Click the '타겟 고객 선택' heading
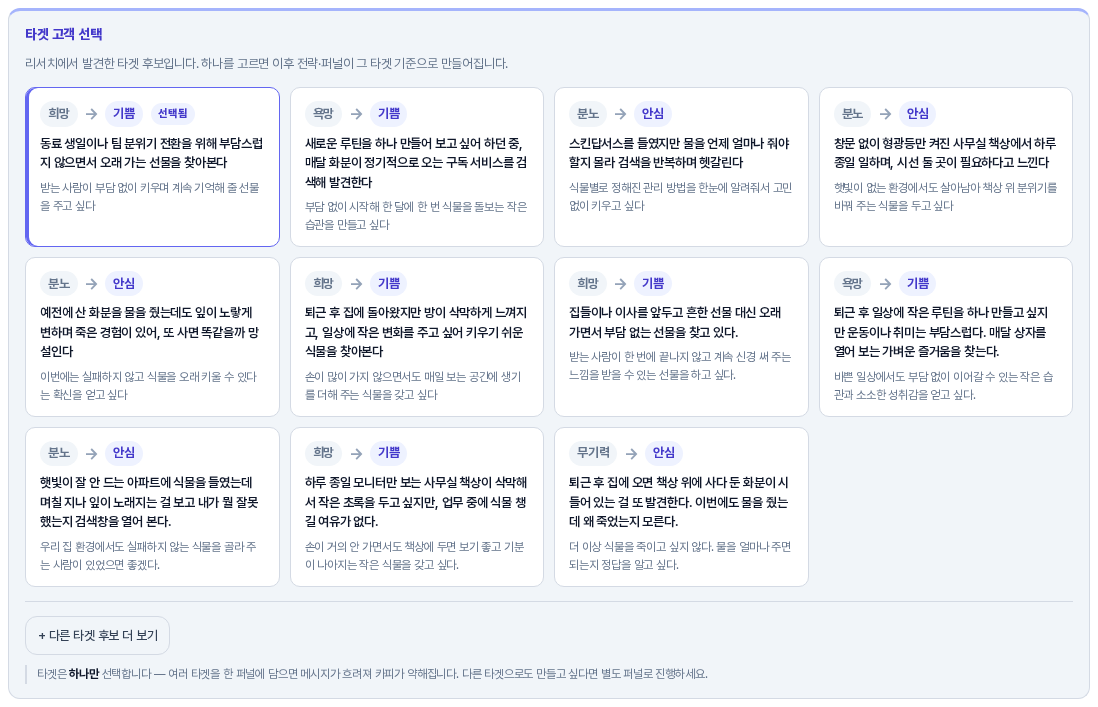 pos(64,34)
